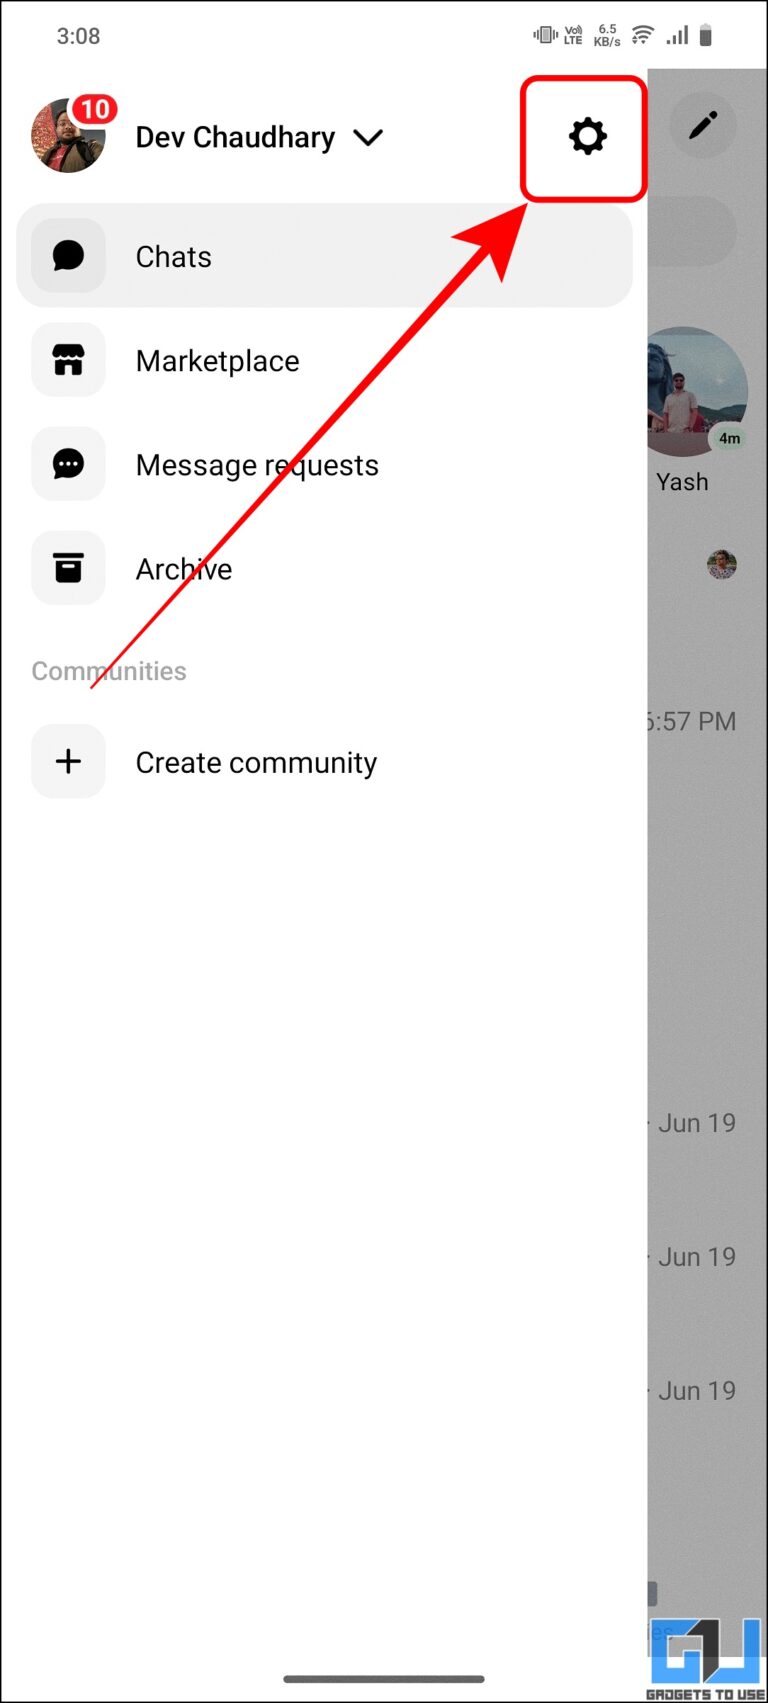
Task: Open Dev Chaudhary's profile picture
Action: click(68, 137)
